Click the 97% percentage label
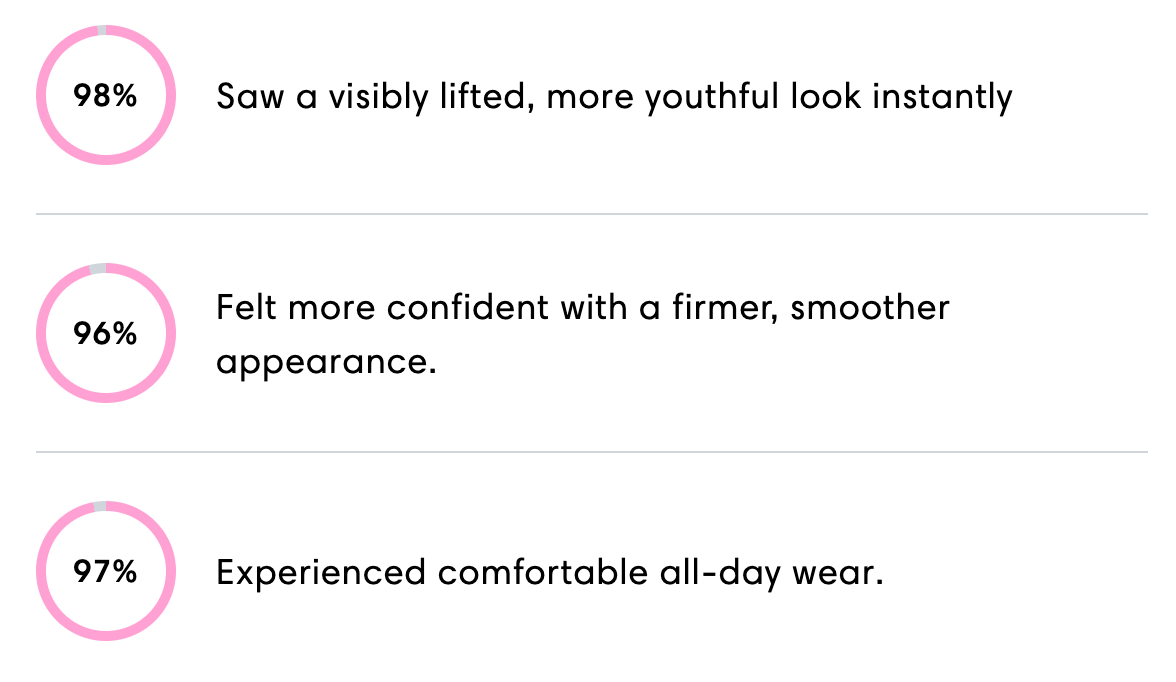 (105, 572)
